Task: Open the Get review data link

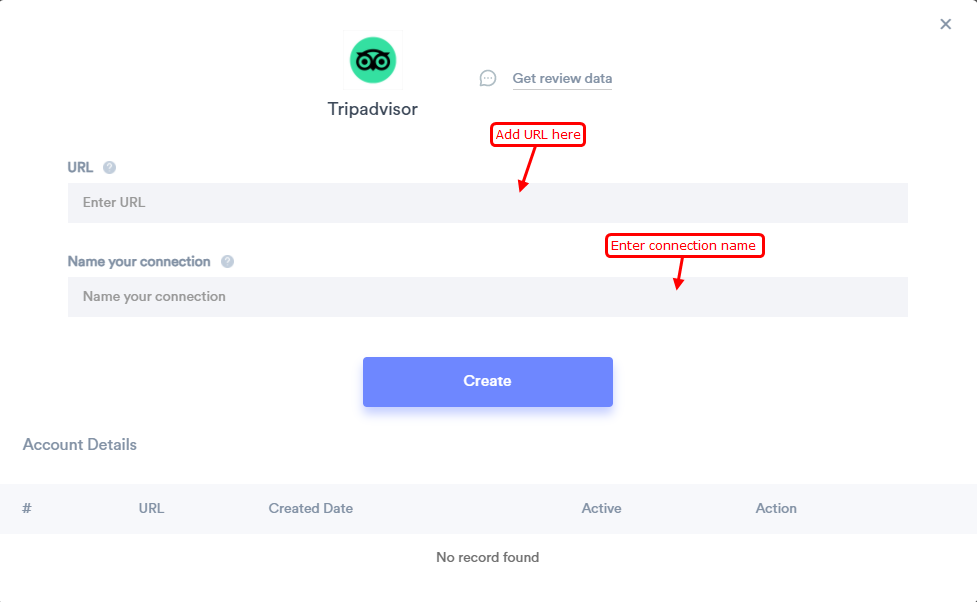Action: point(562,79)
